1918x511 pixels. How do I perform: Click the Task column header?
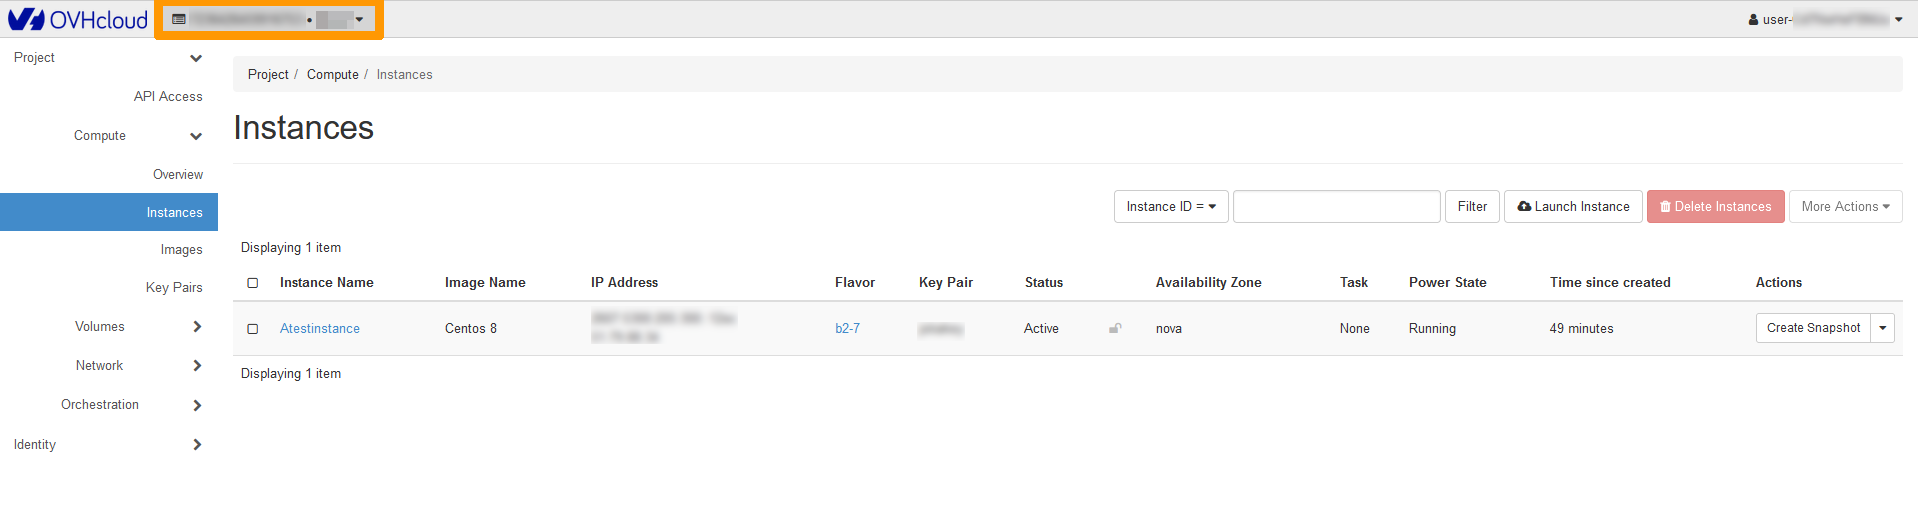pyautogui.click(x=1354, y=283)
